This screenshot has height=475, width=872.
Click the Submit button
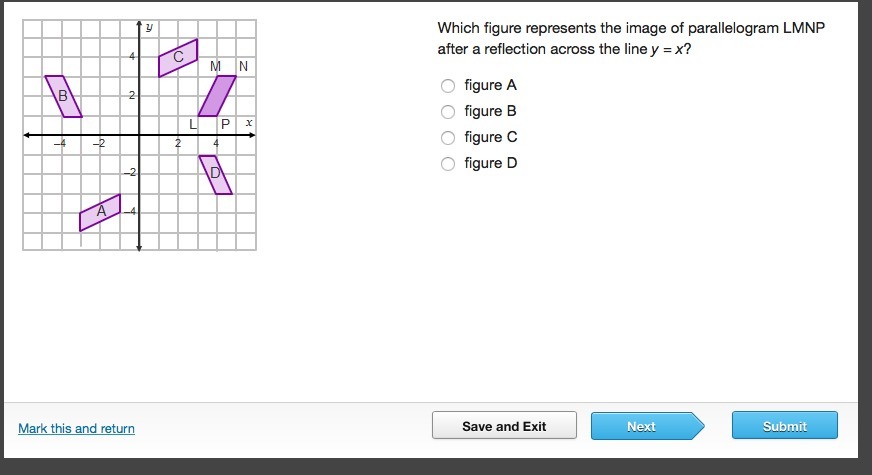coord(784,426)
